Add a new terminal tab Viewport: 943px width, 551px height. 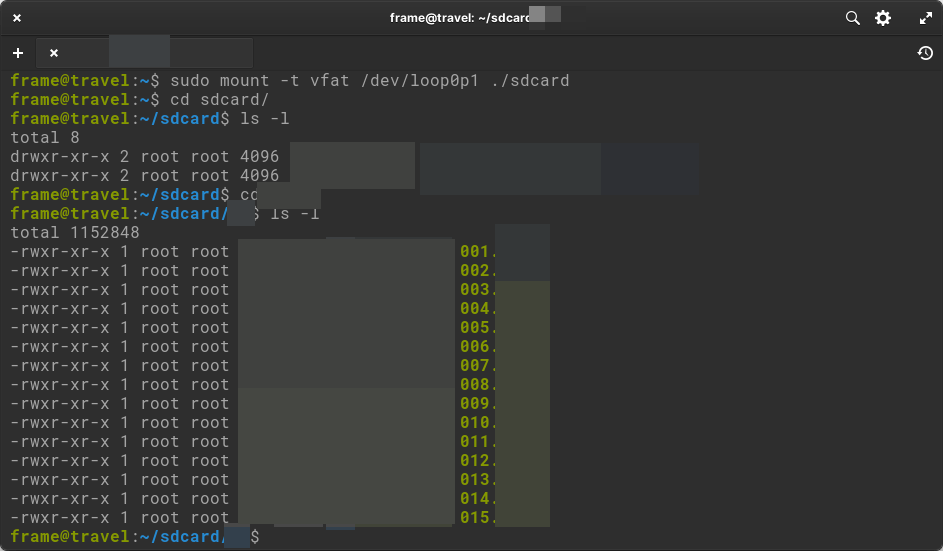click(x=18, y=53)
